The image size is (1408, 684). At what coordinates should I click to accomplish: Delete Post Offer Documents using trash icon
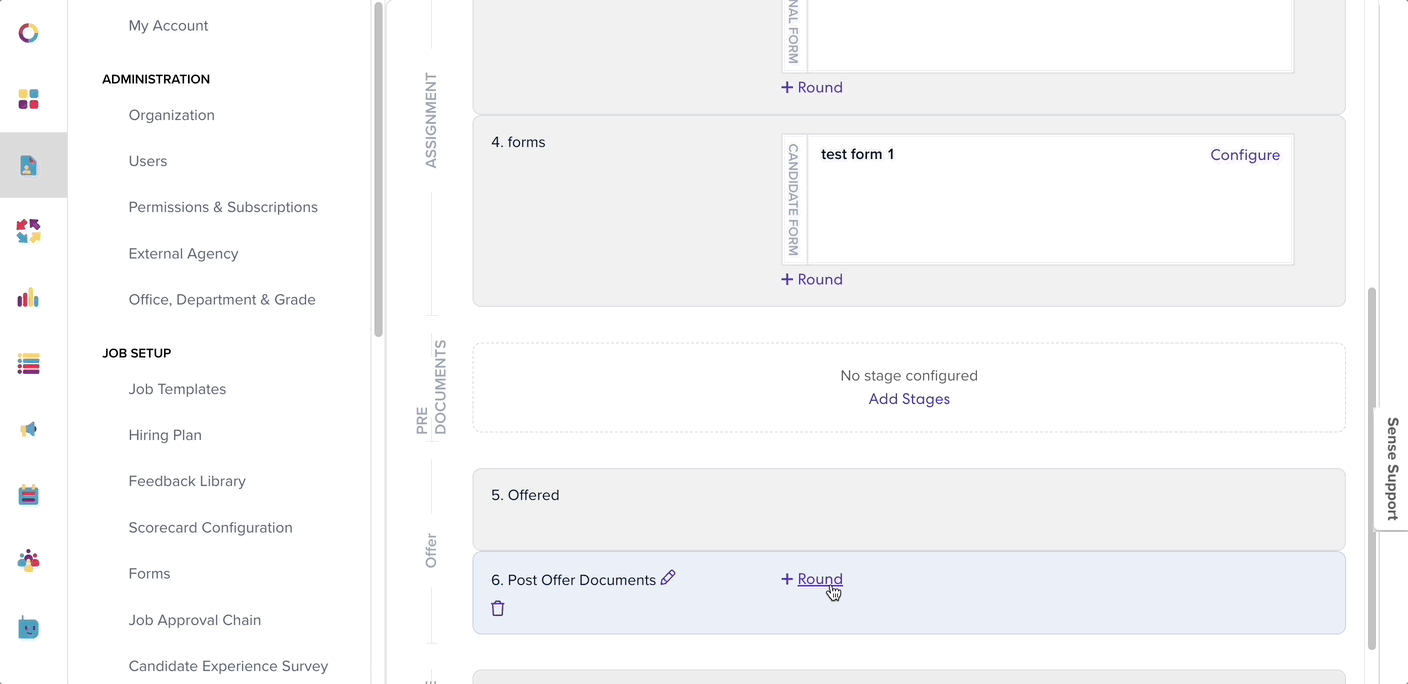click(497, 608)
